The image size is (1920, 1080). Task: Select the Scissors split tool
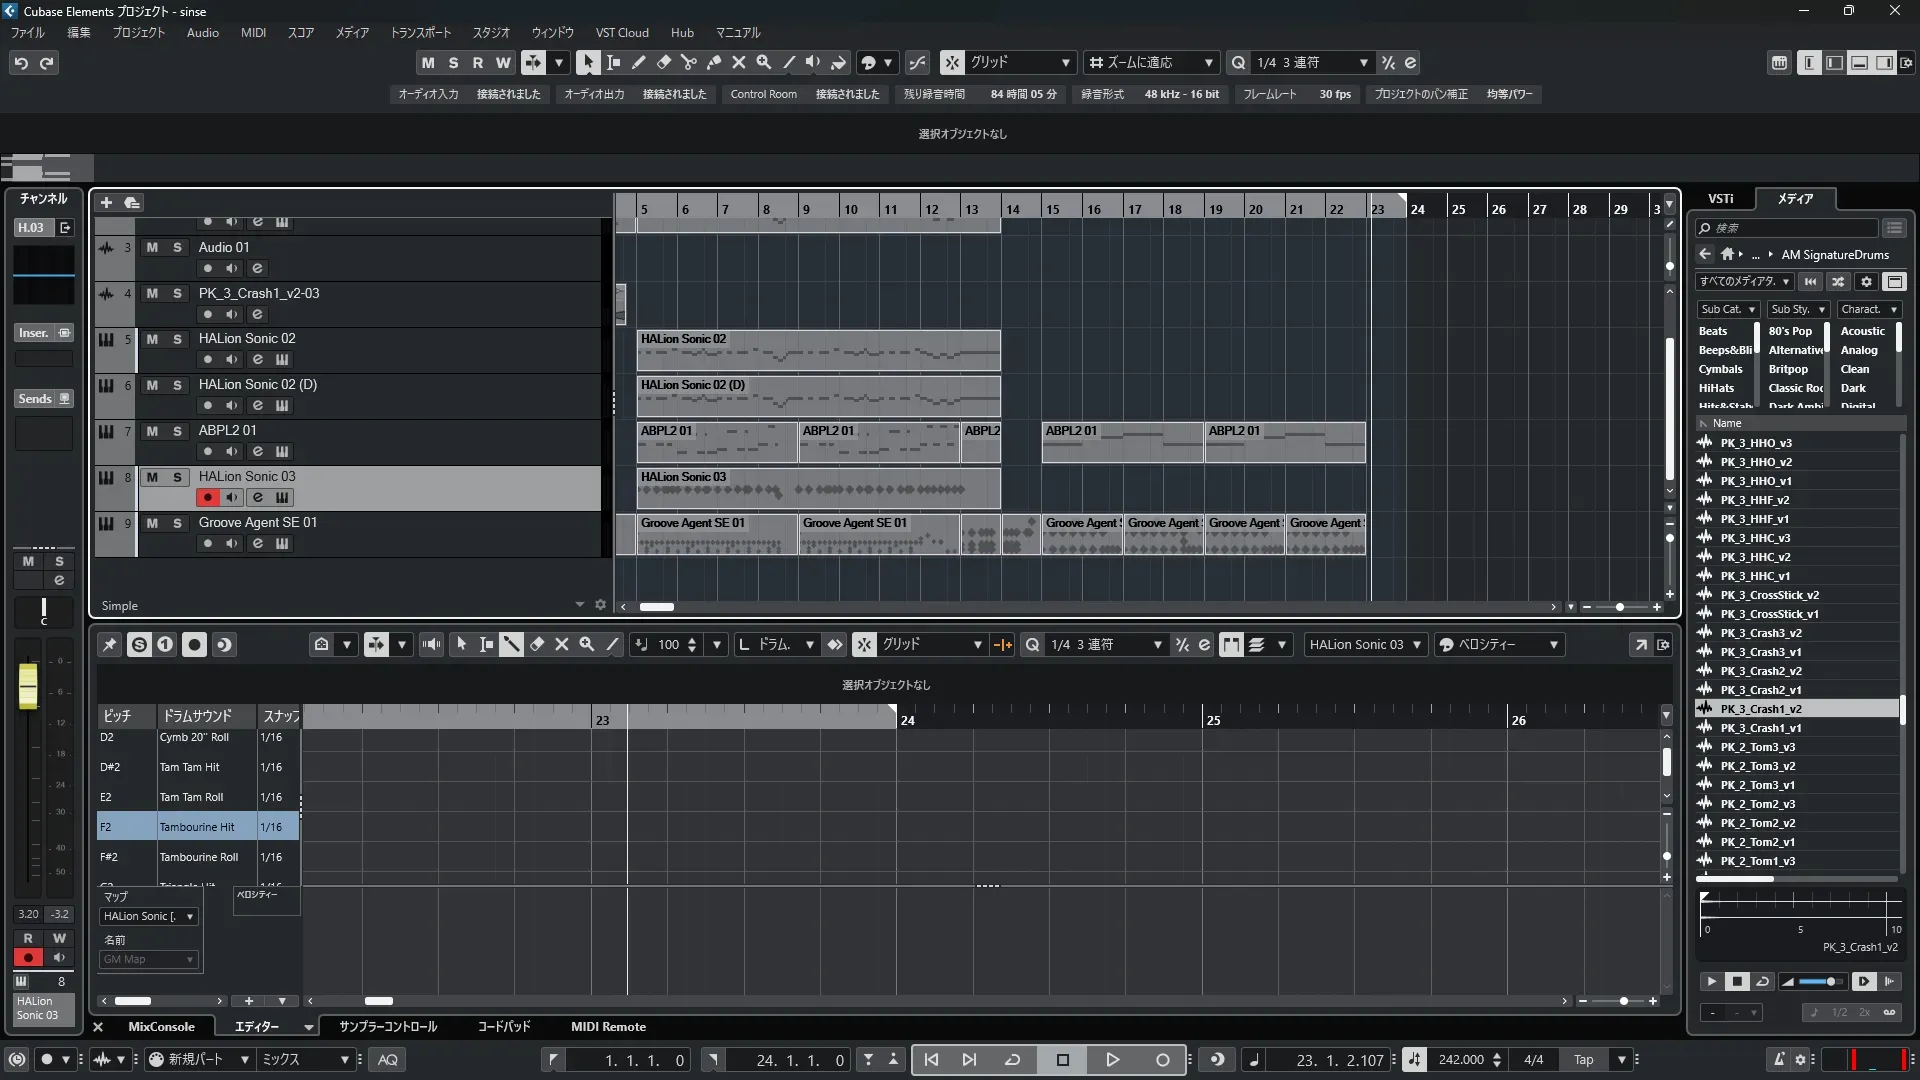coord(688,62)
